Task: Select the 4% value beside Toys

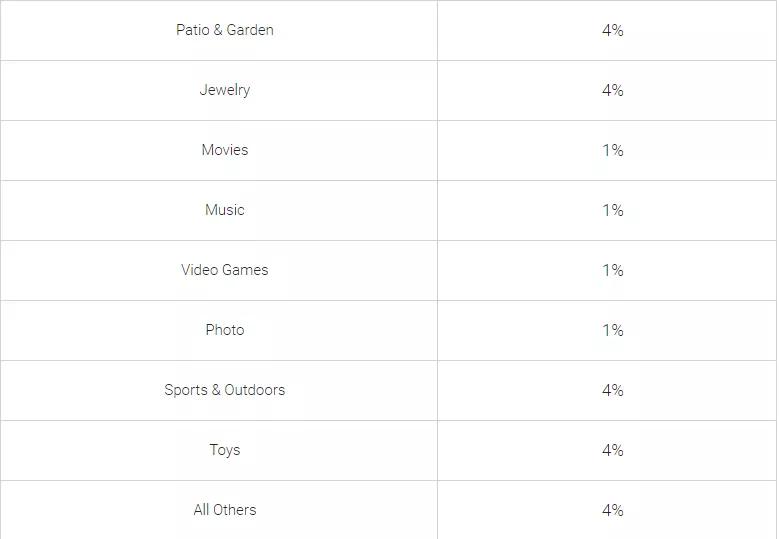Action: pyautogui.click(x=612, y=450)
